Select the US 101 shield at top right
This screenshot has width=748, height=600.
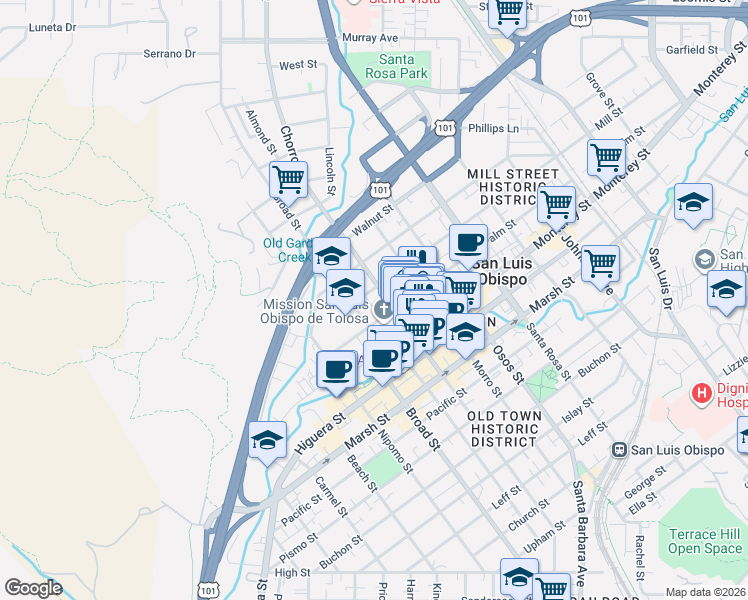tap(580, 19)
